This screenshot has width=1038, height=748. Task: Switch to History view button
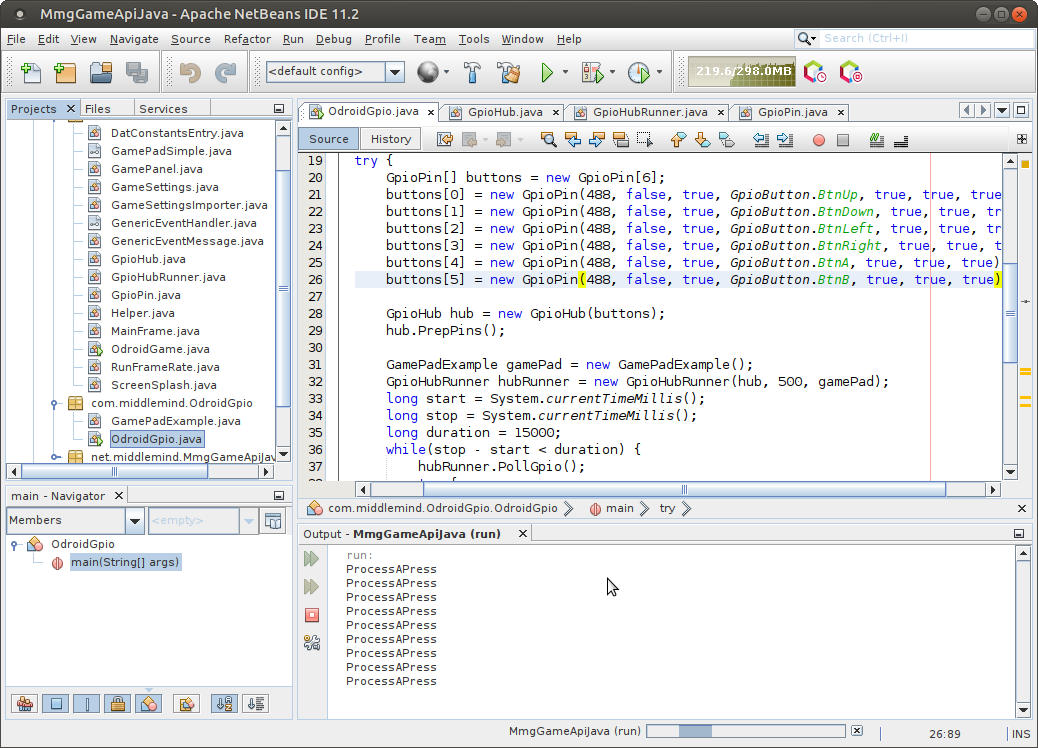(390, 139)
